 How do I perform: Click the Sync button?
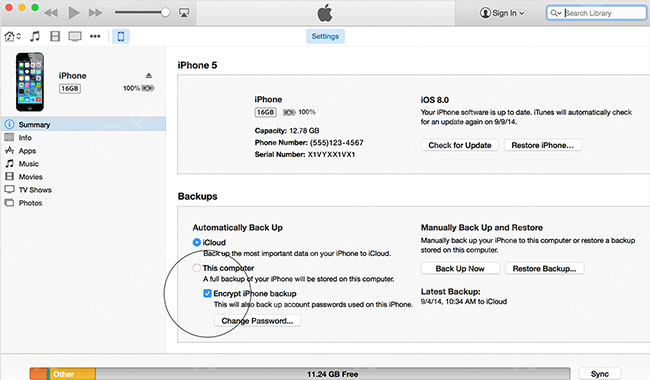click(600, 374)
